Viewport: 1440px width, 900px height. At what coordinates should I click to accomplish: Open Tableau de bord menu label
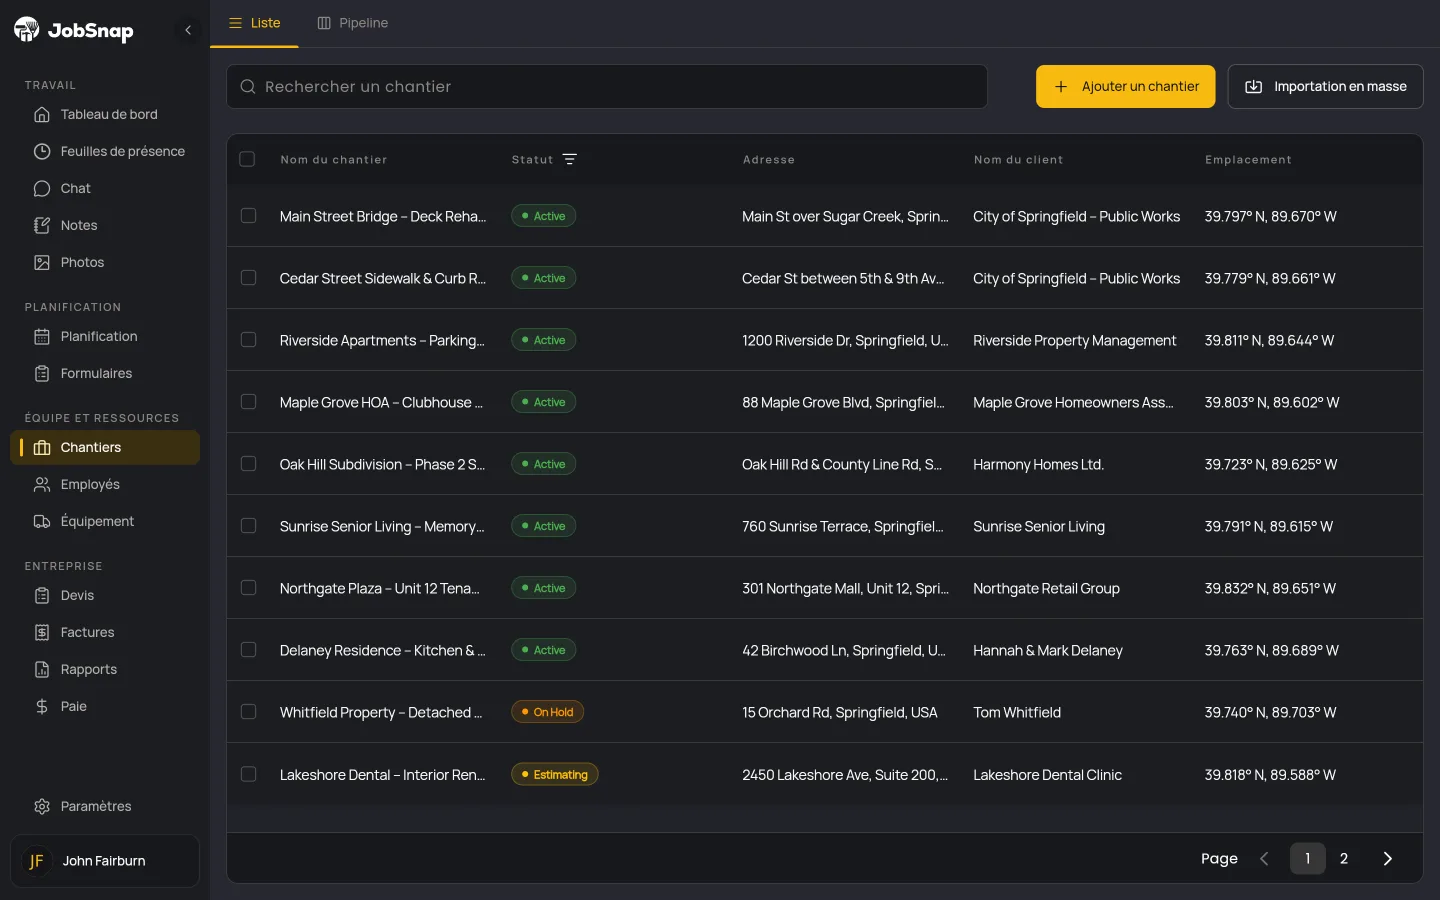click(109, 114)
